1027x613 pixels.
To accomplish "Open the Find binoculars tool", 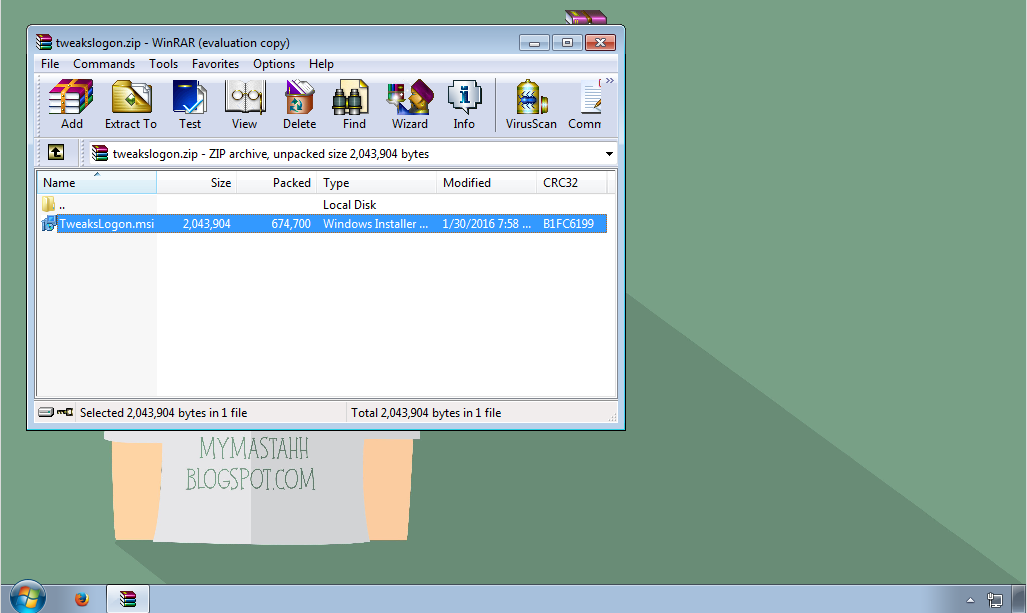I will click(x=354, y=105).
